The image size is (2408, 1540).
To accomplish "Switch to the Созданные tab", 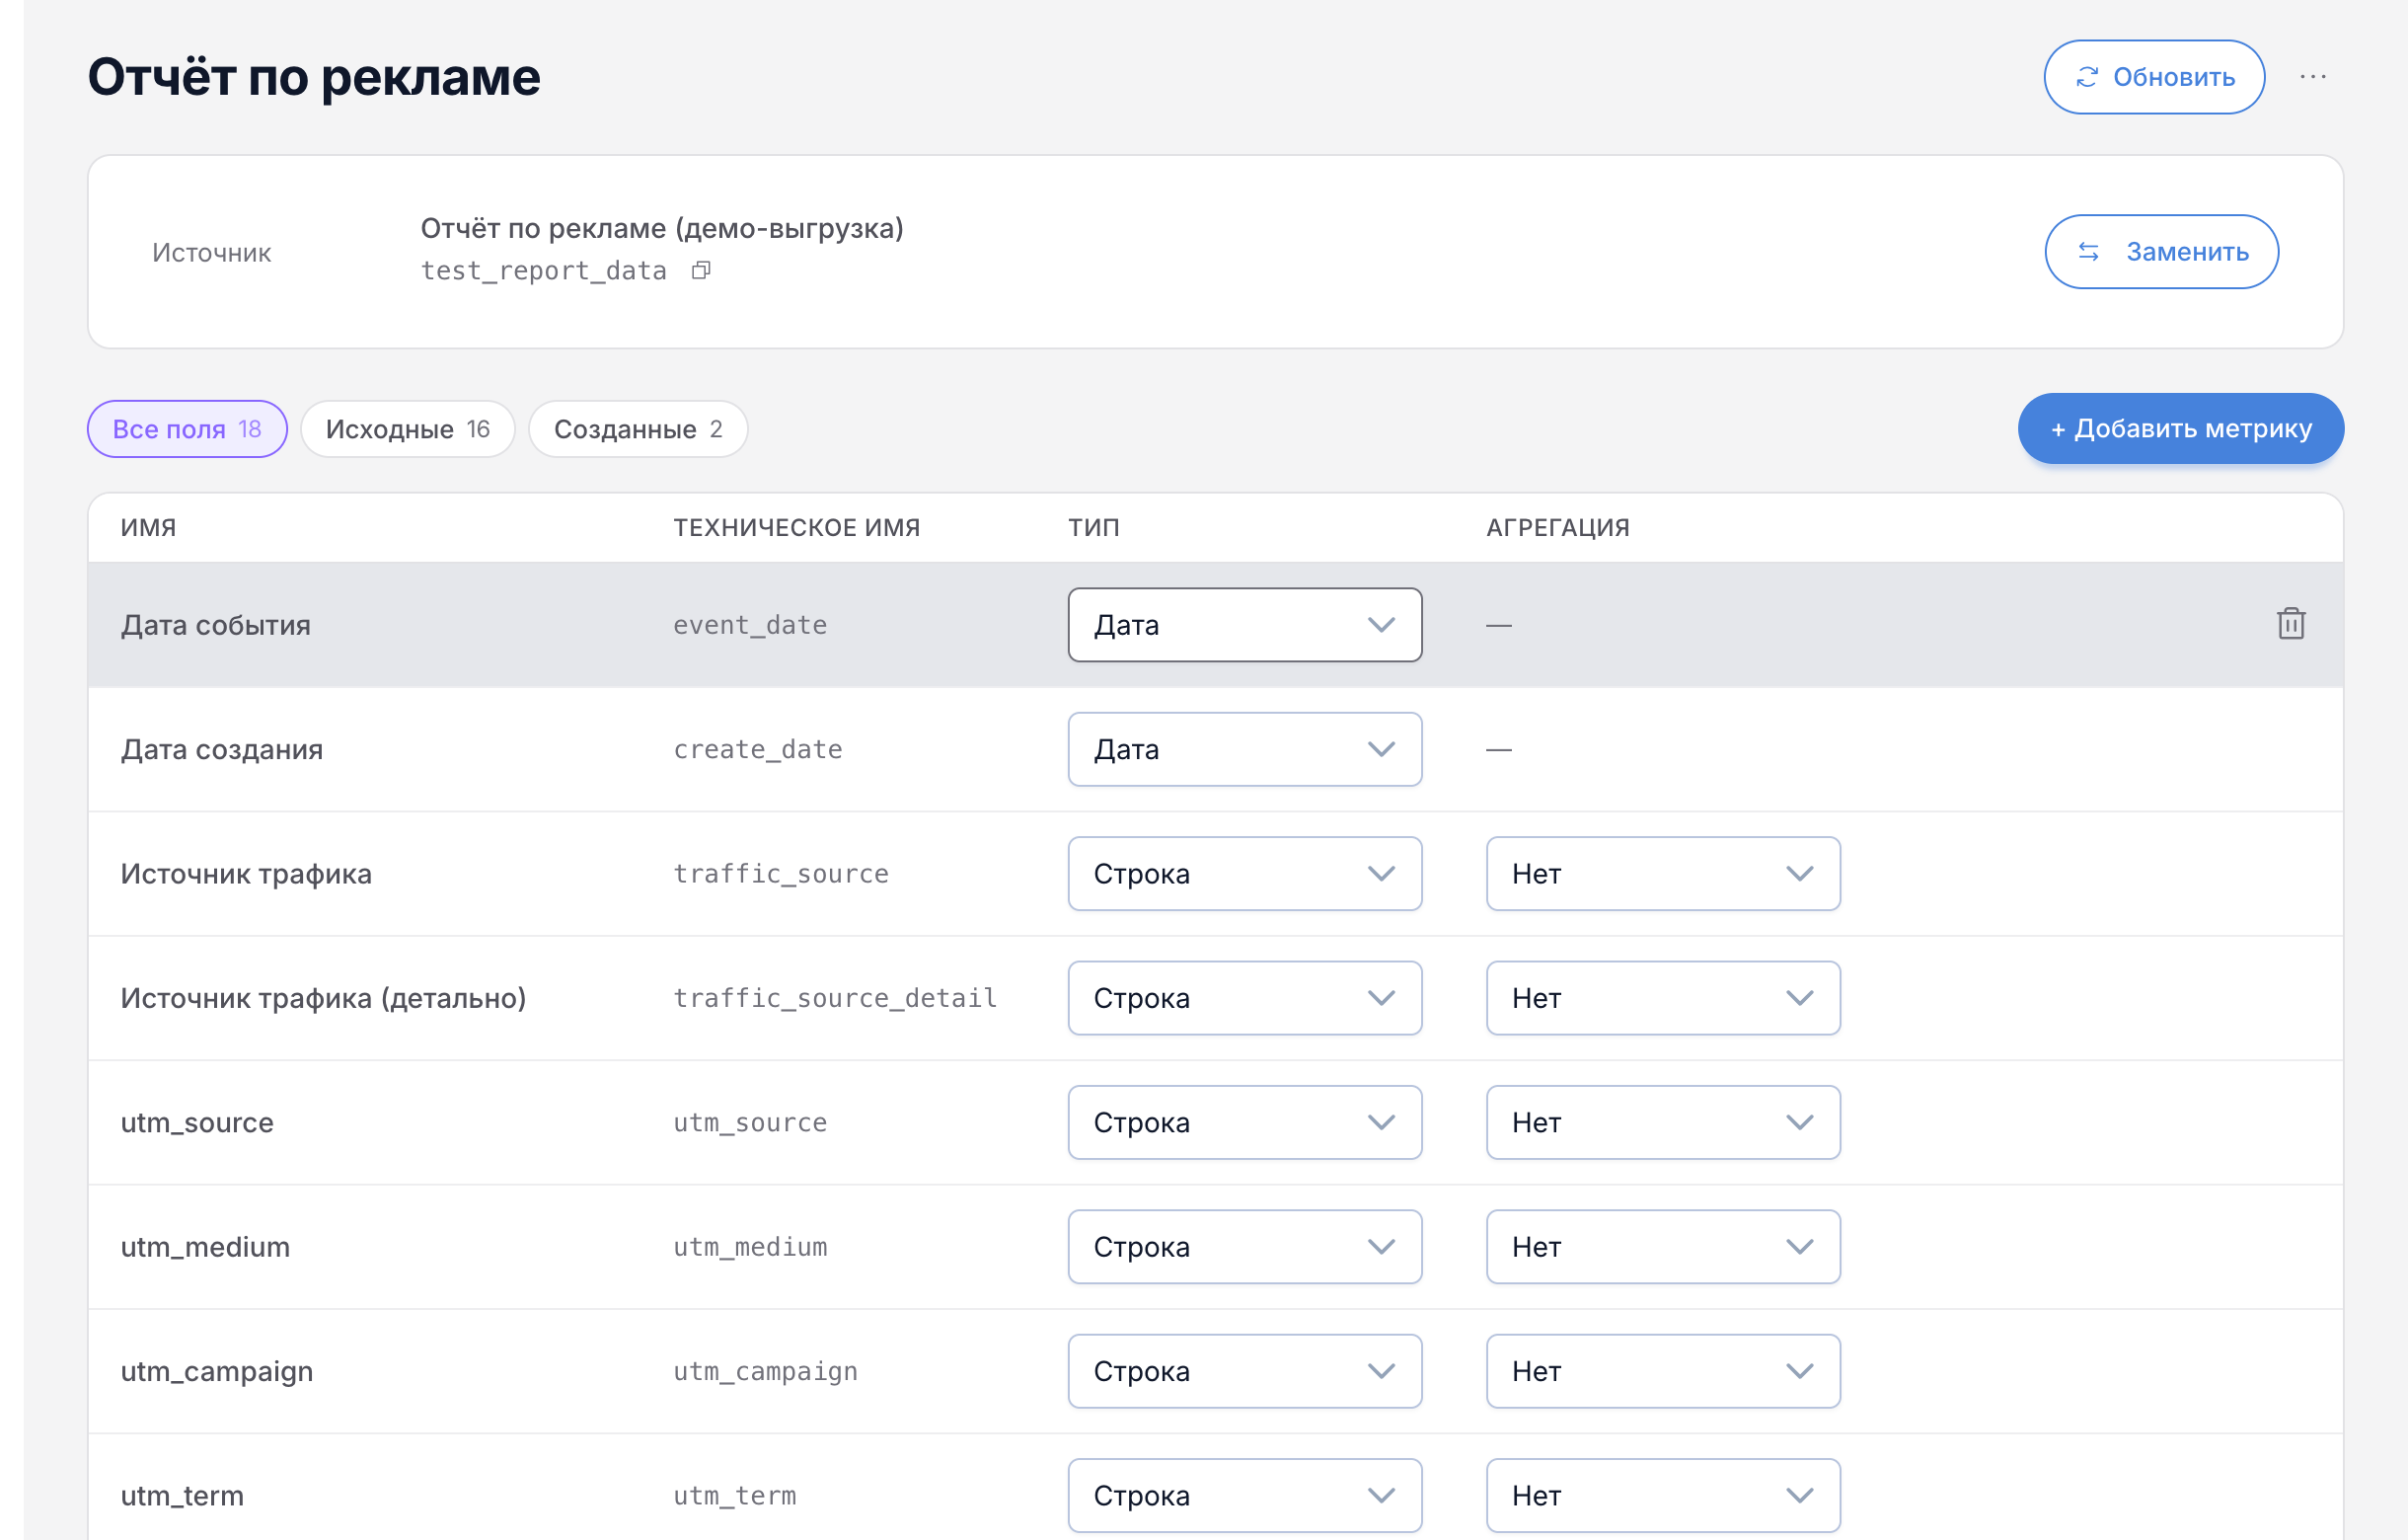I will [x=638, y=429].
